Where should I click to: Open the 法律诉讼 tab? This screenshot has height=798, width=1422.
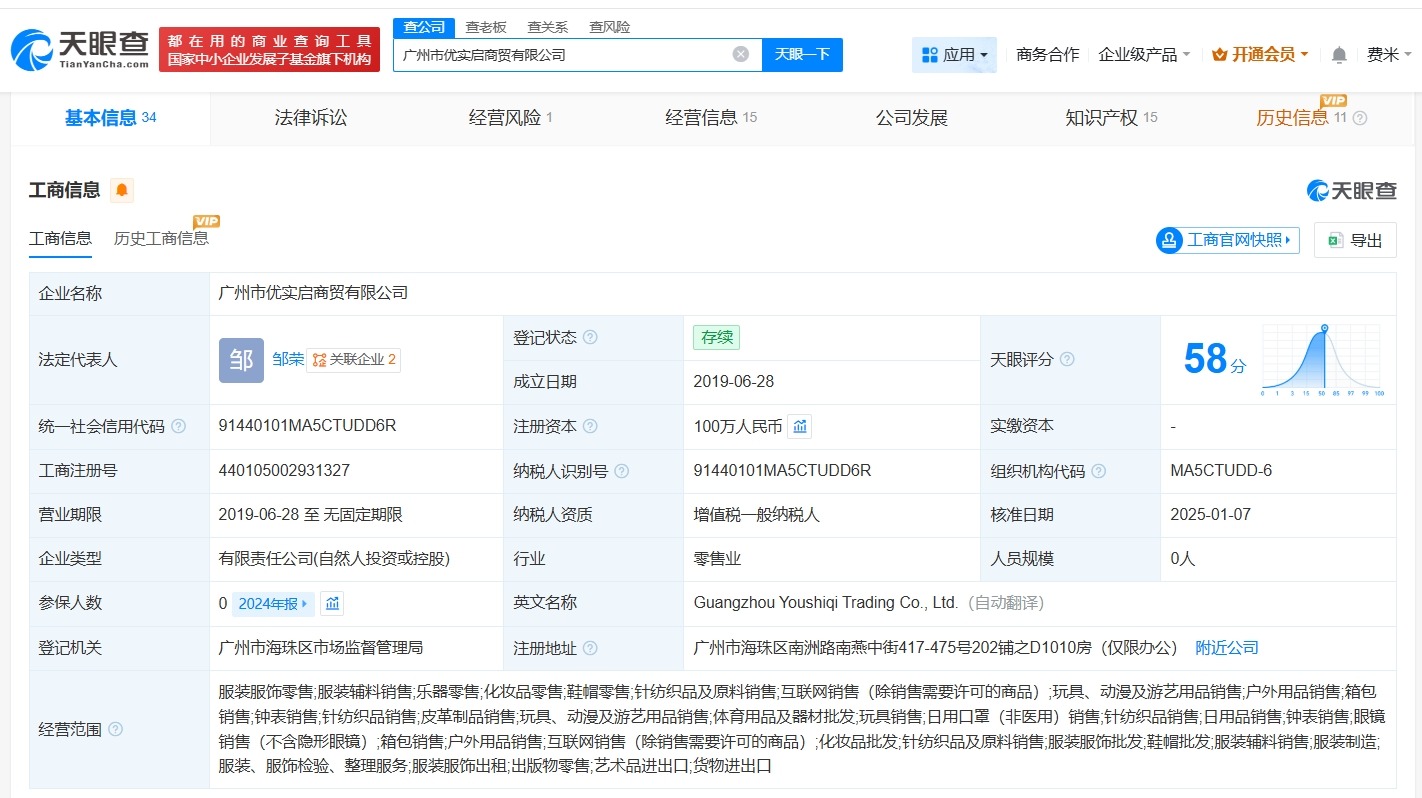(310, 117)
